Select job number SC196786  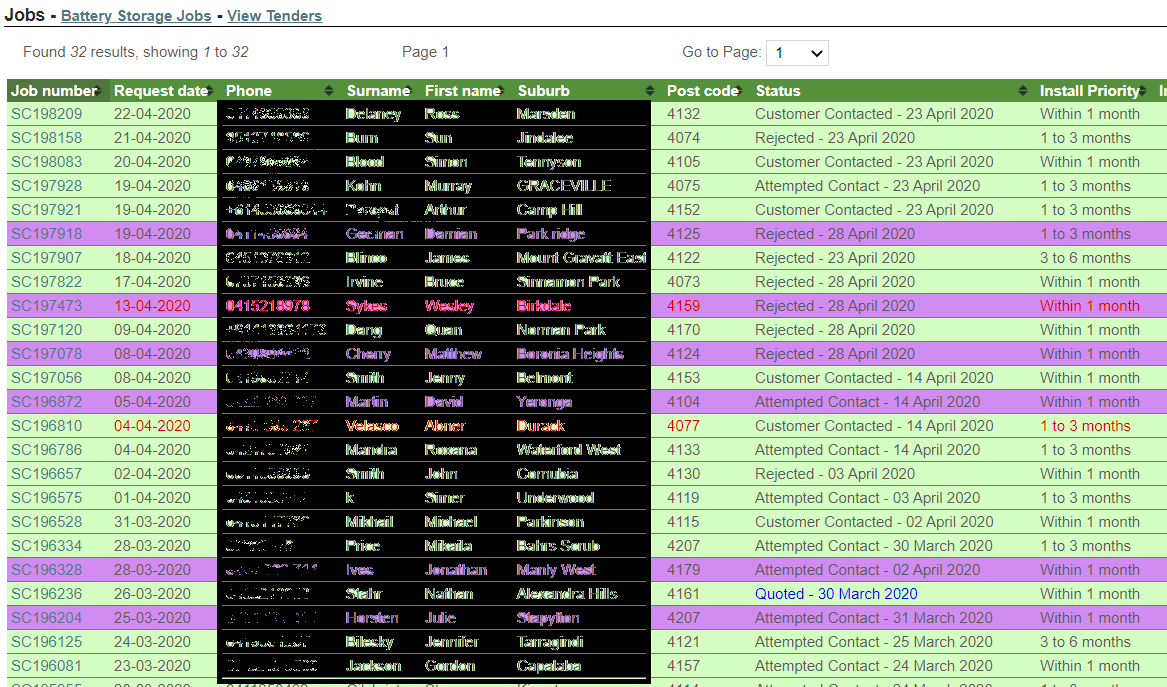pyautogui.click(x=47, y=450)
